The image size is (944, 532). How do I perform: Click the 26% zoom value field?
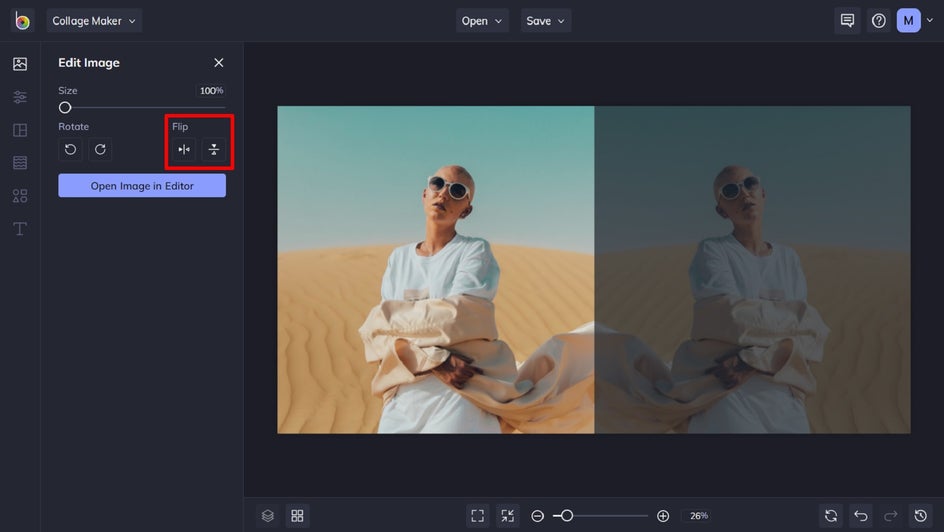pyautogui.click(x=699, y=516)
